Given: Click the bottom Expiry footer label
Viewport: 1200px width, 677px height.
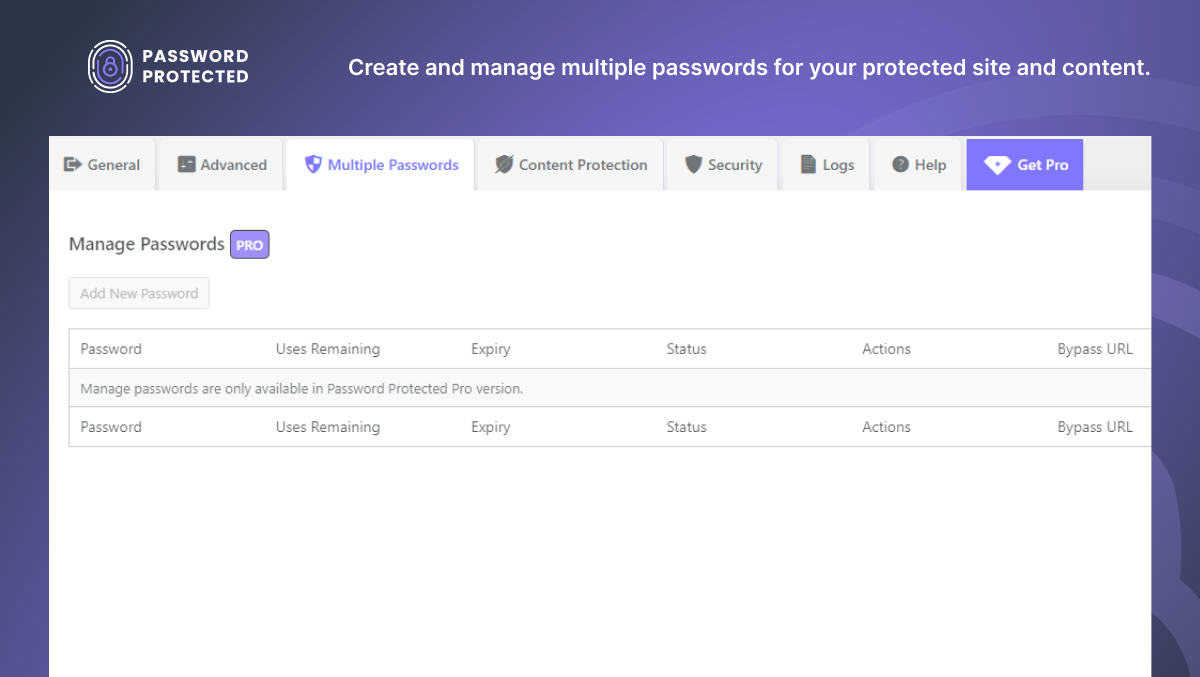Looking at the screenshot, I should (491, 427).
